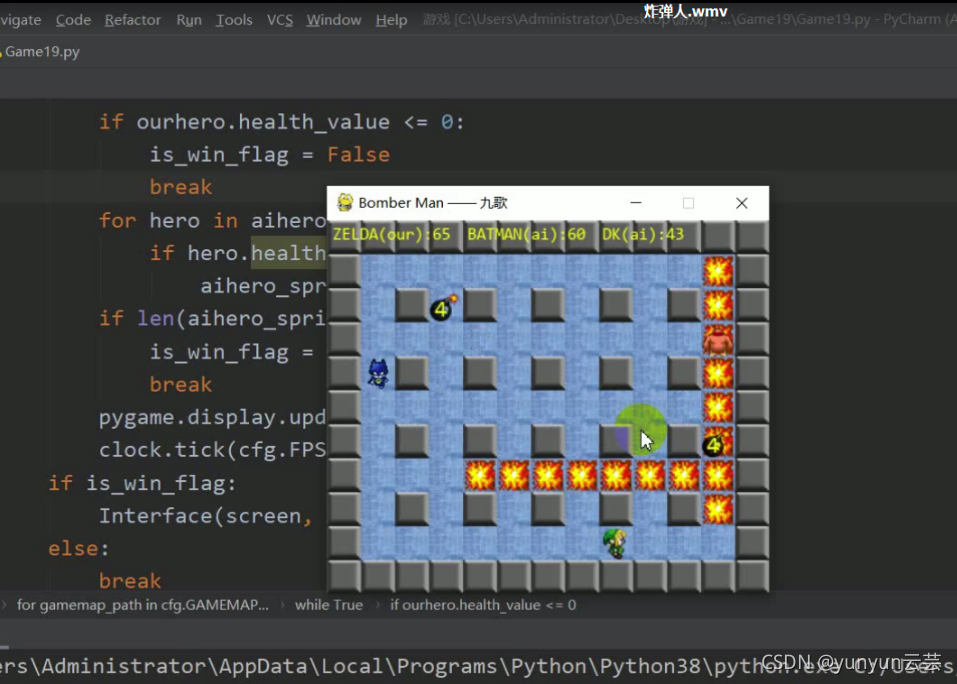
Task: Click the 'if ourhero.health_value <= 0' breadcrumb
Action: point(483,605)
